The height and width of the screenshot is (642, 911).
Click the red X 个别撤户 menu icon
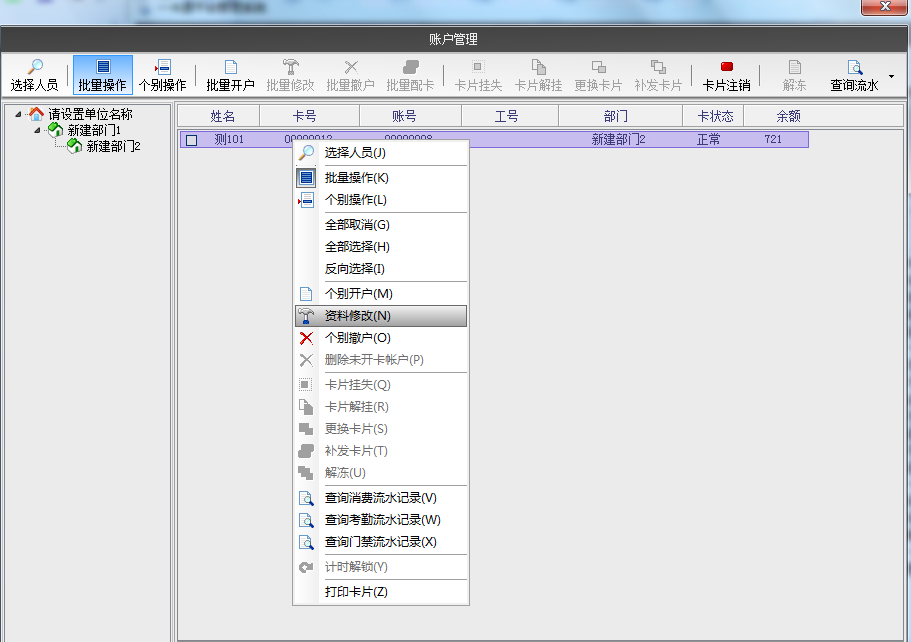pyautogui.click(x=306, y=338)
